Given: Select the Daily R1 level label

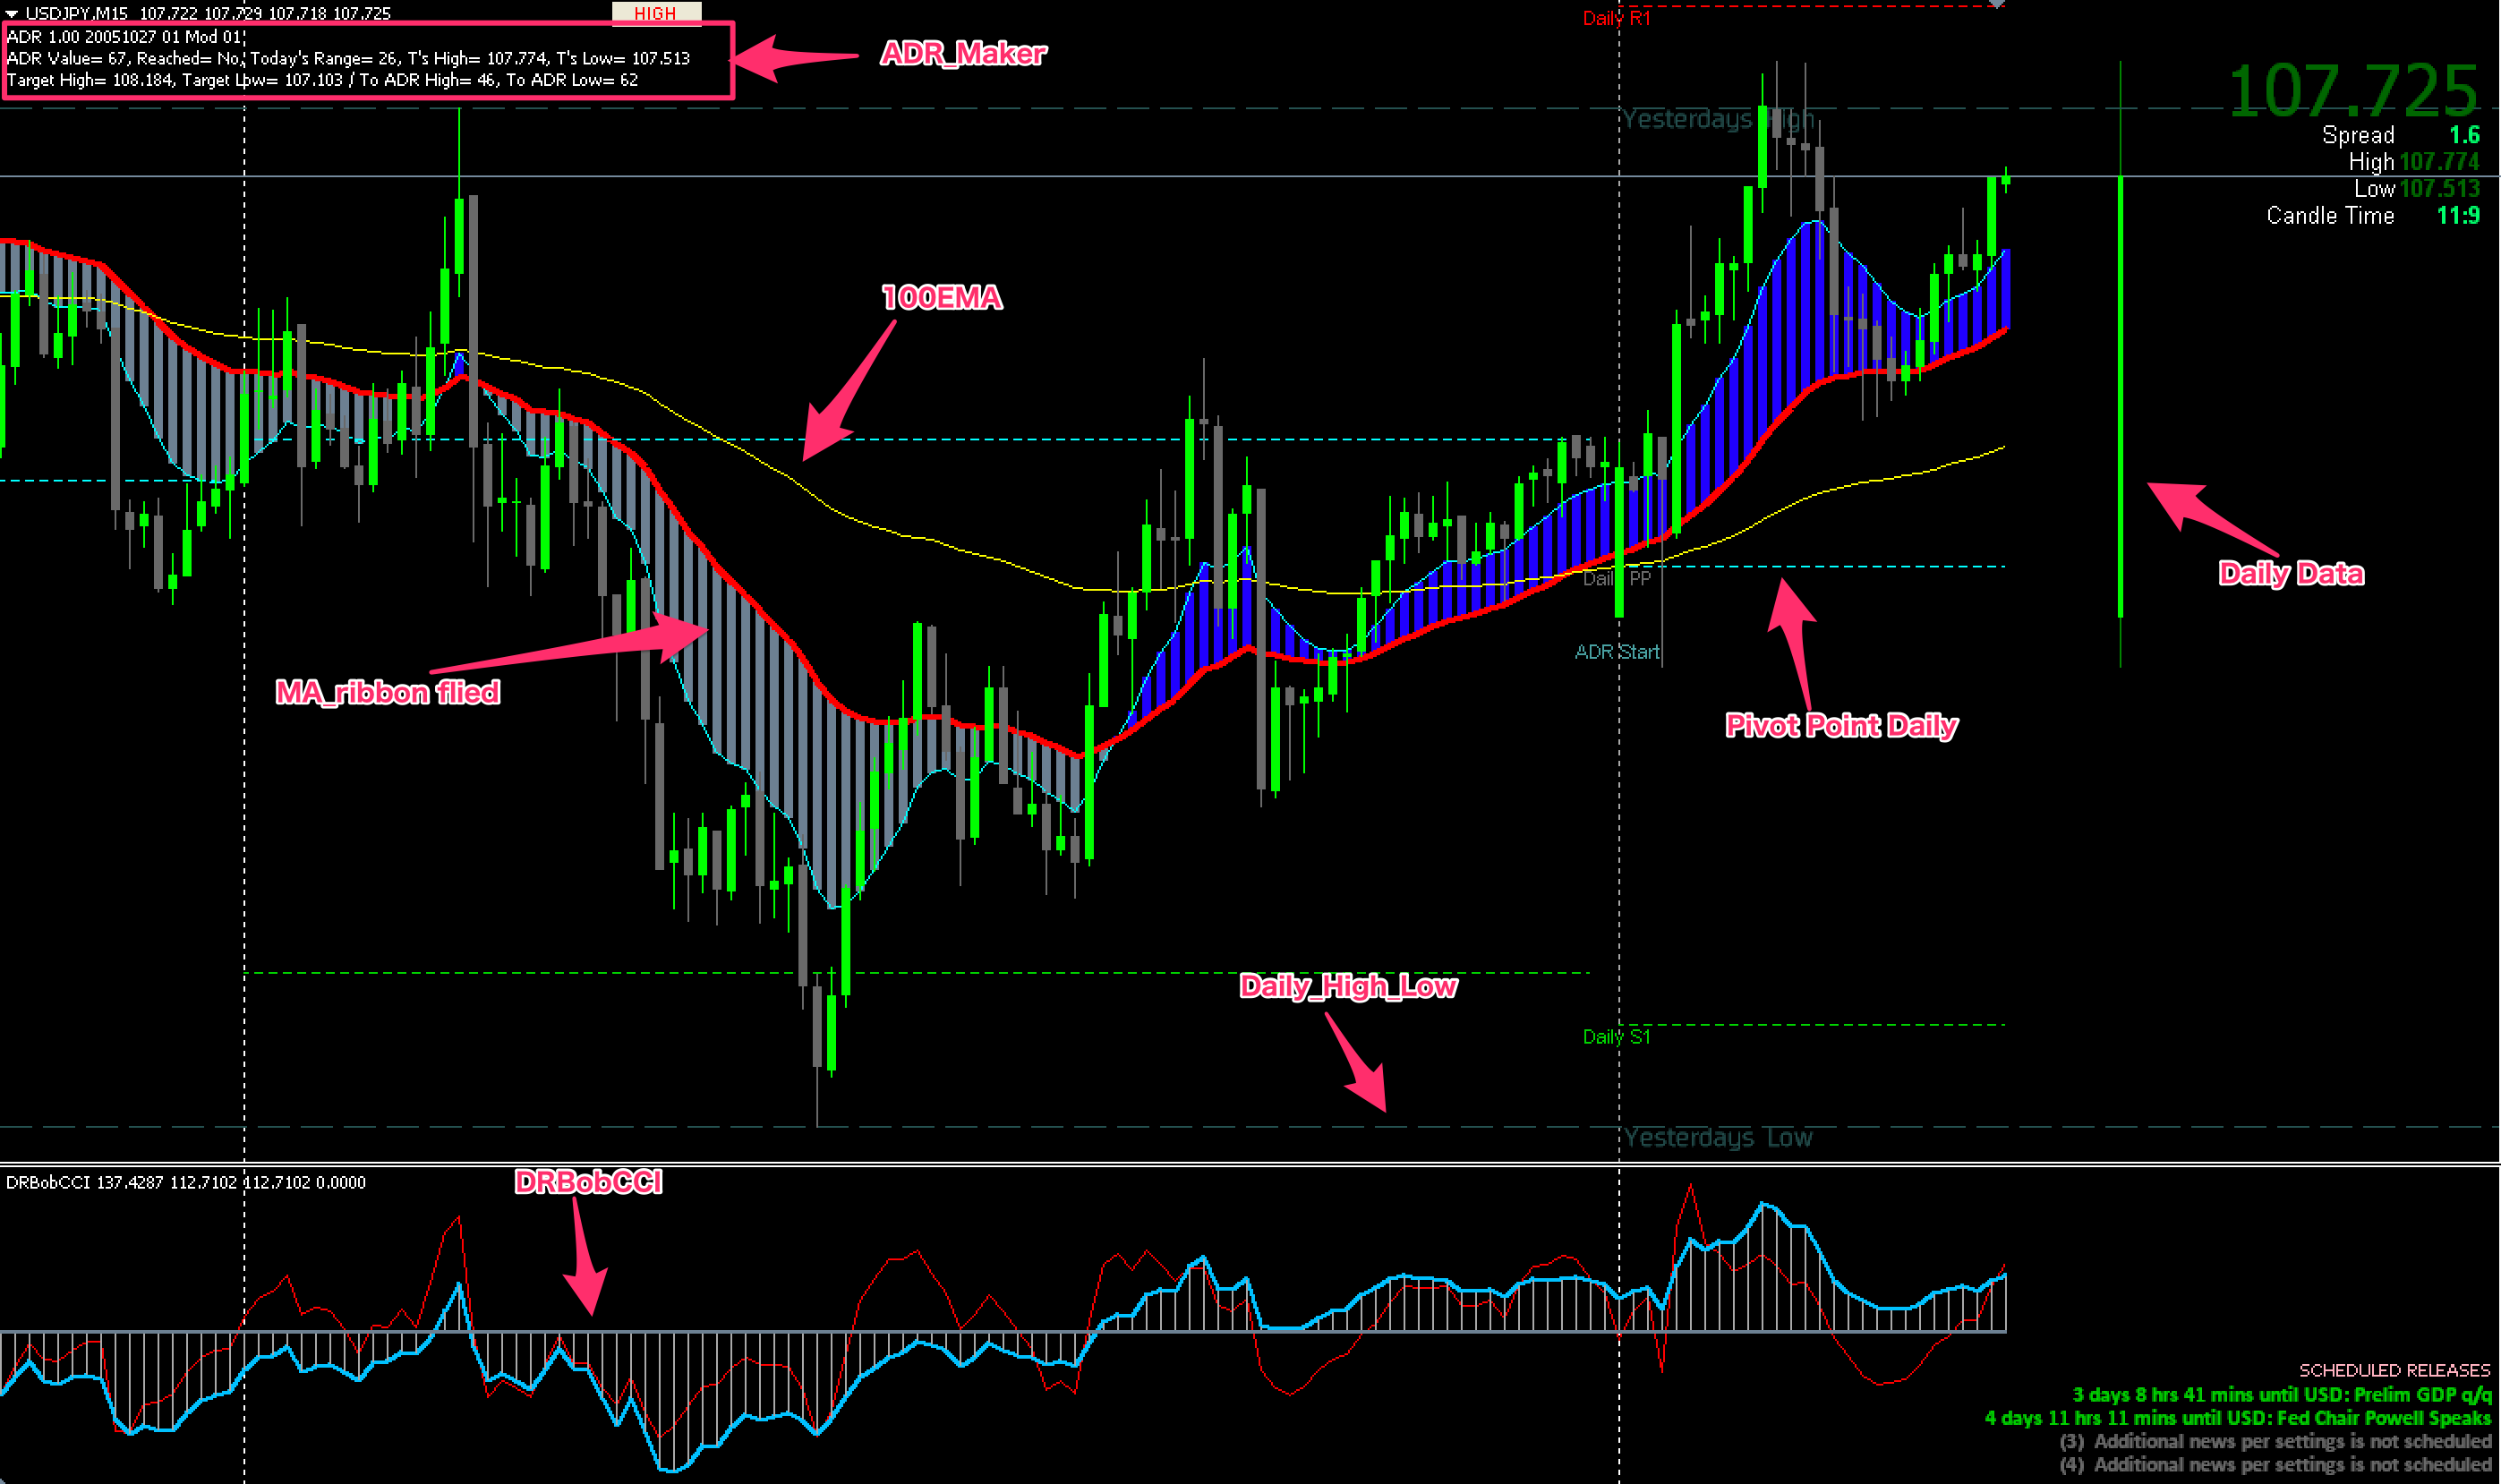Looking at the screenshot, I should 1617,18.
